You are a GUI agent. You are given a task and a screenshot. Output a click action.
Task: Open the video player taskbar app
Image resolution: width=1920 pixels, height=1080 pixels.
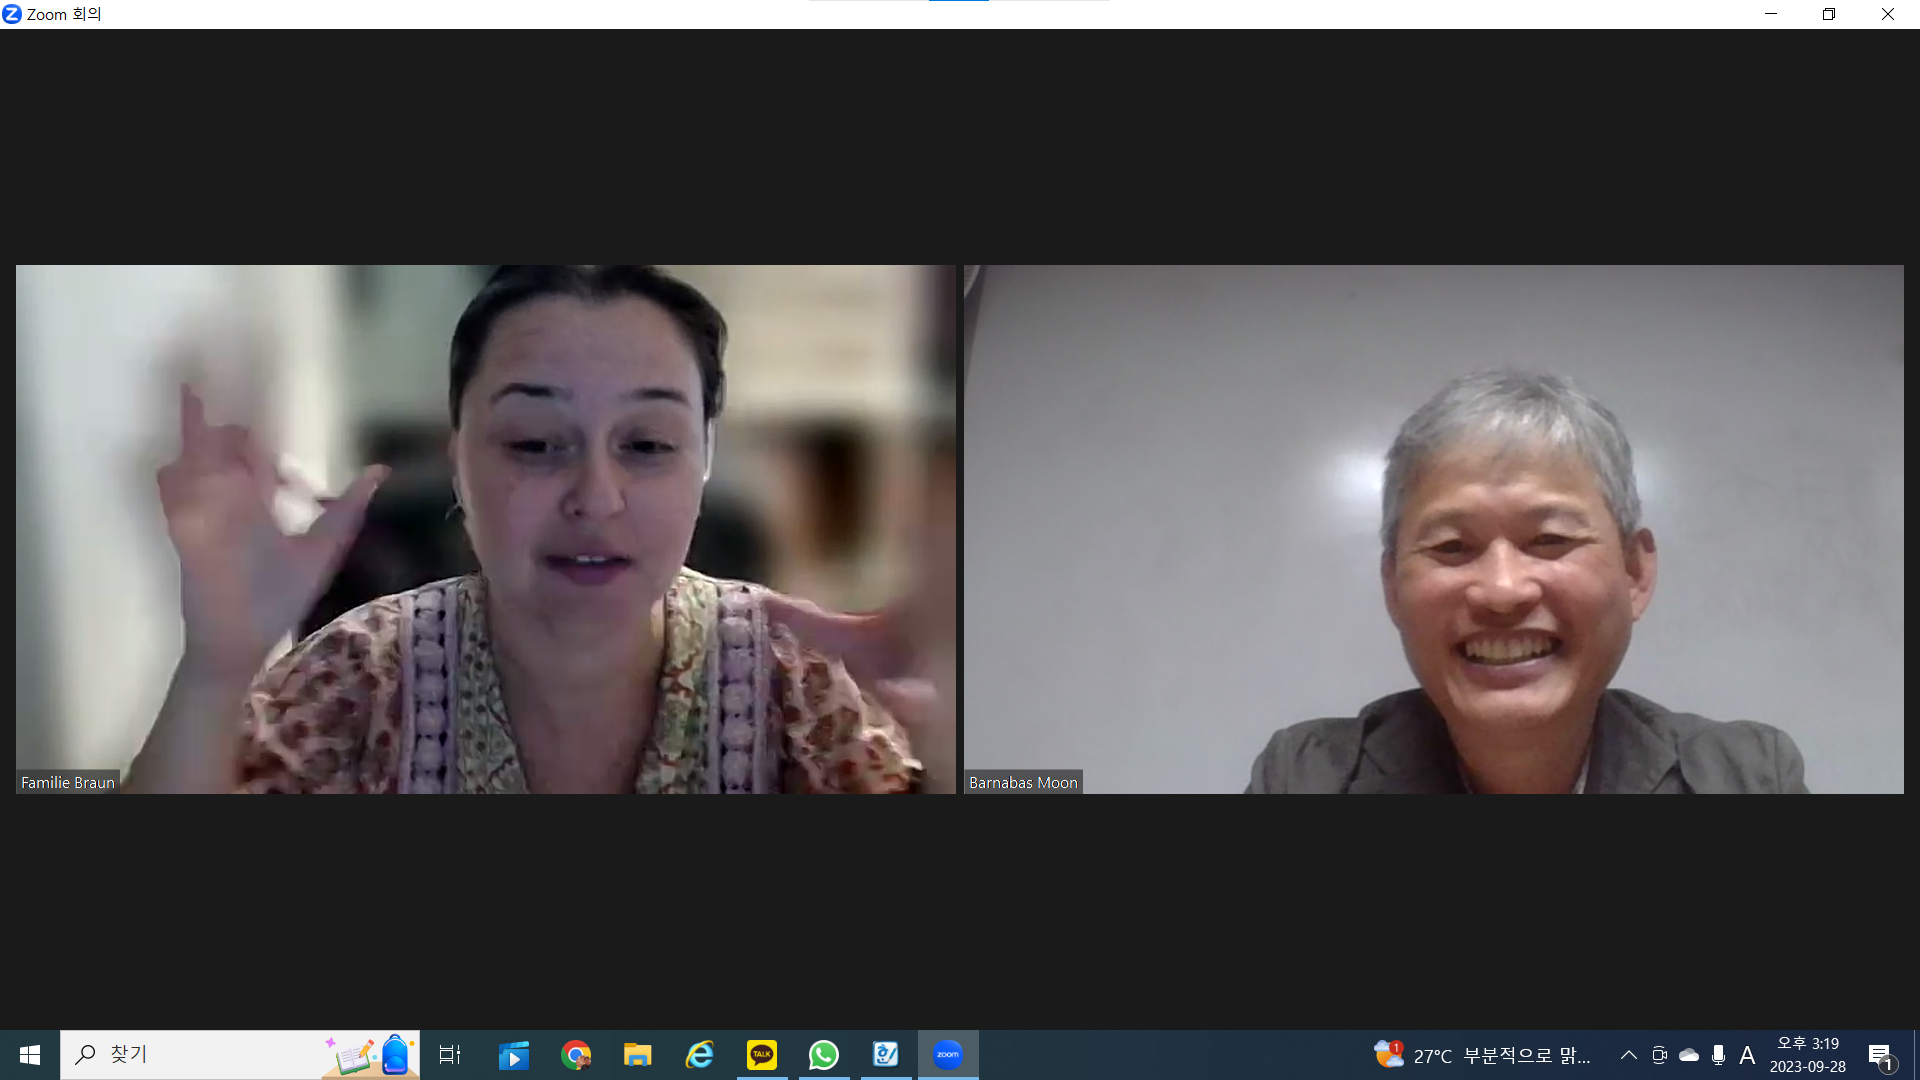pos(513,1055)
